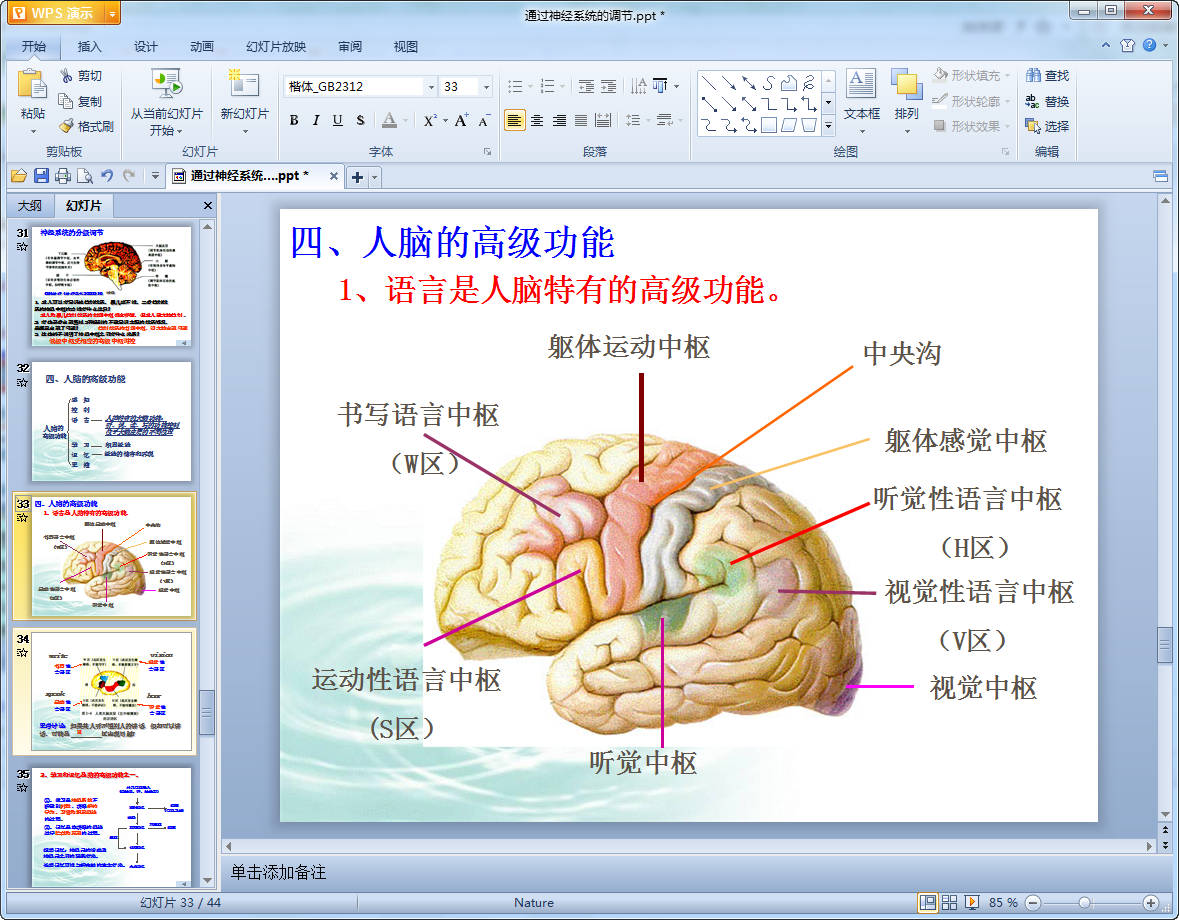Viewport: 1179px width, 920px height.
Task: Justify the paragraph text
Action: [580, 120]
